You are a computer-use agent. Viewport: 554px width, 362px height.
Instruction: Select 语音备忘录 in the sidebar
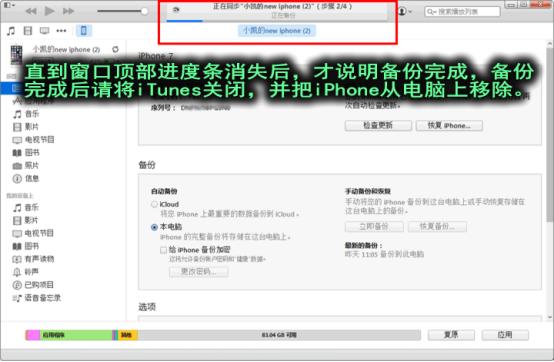[37, 298]
